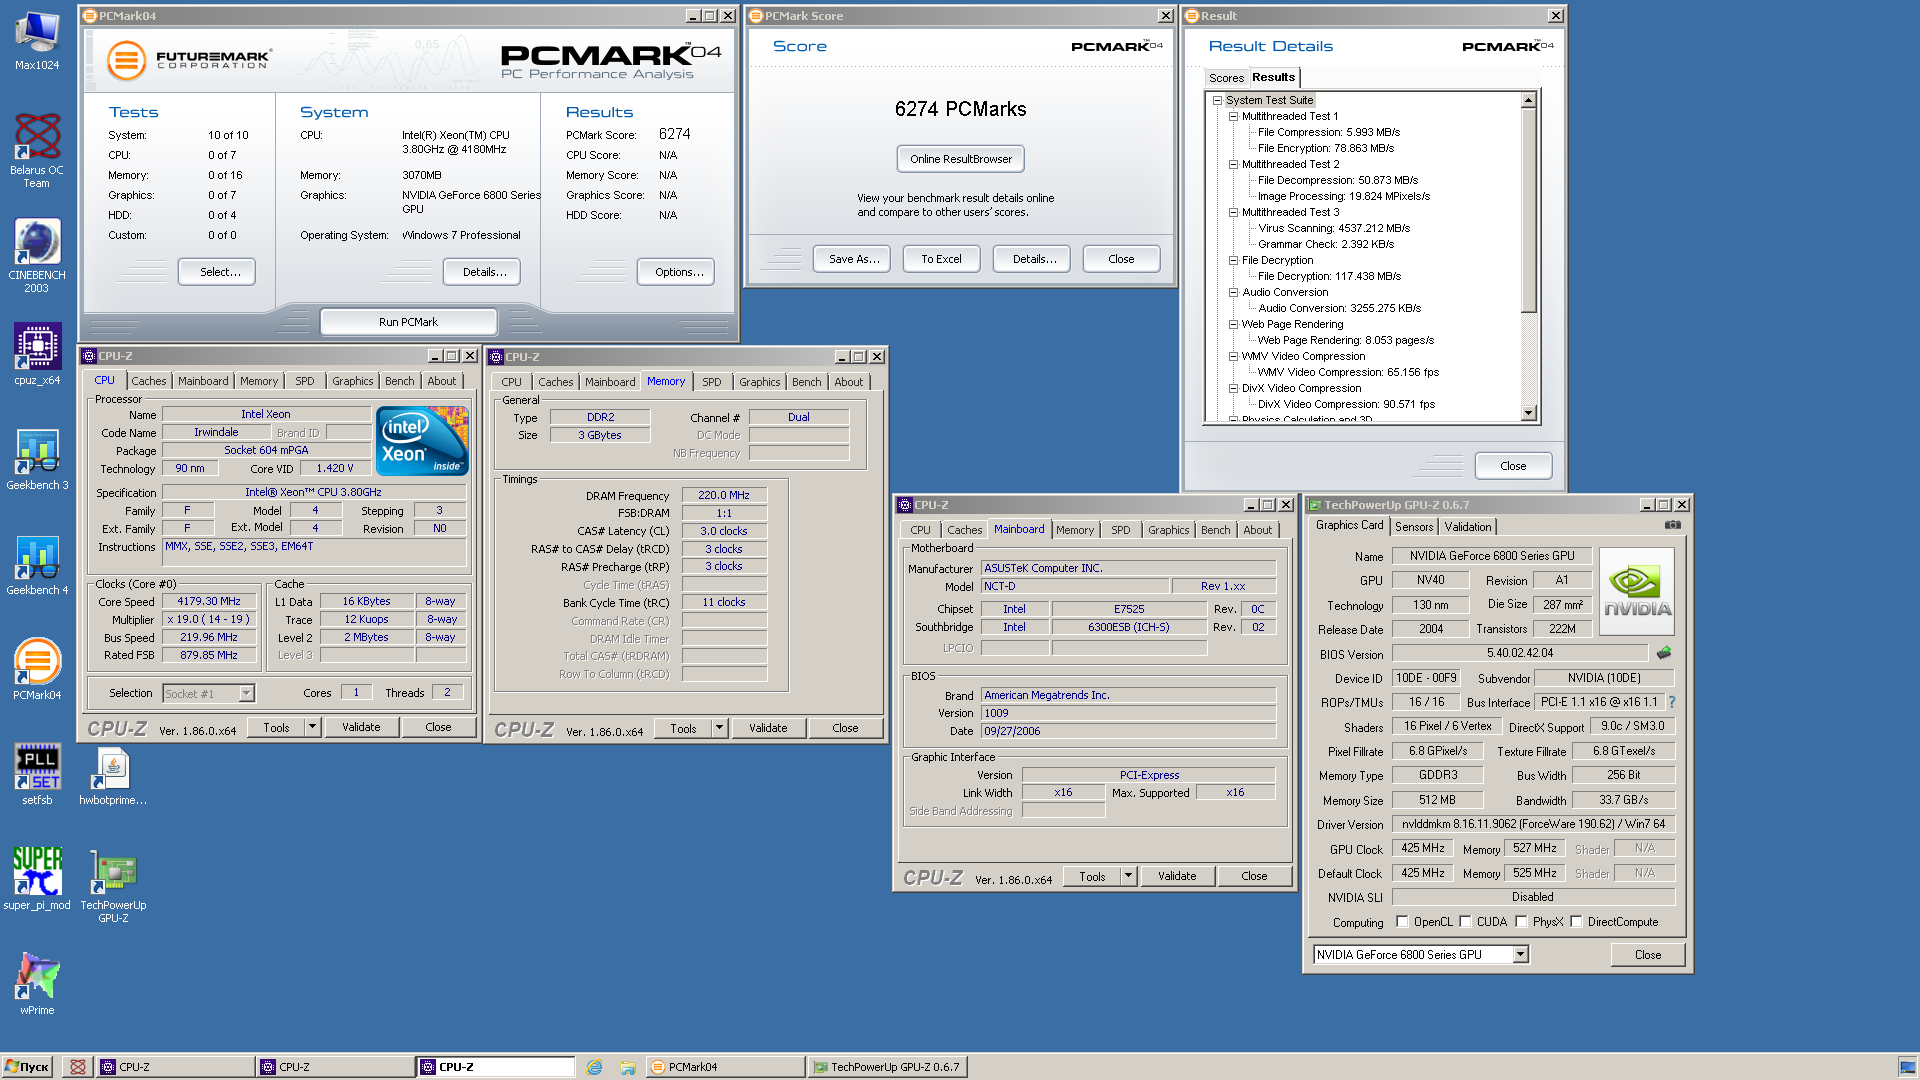The image size is (1920, 1080).
Task: Open the Socket #1 selection dropdown
Action: [x=246, y=693]
